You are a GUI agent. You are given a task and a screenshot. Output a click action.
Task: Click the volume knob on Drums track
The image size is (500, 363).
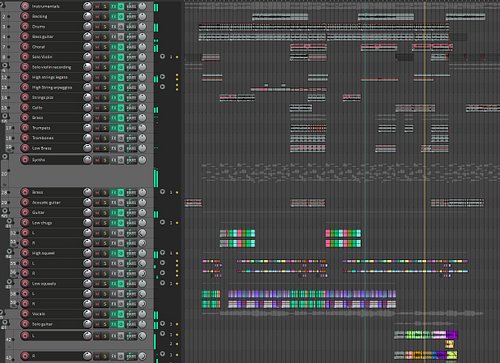(87, 26)
